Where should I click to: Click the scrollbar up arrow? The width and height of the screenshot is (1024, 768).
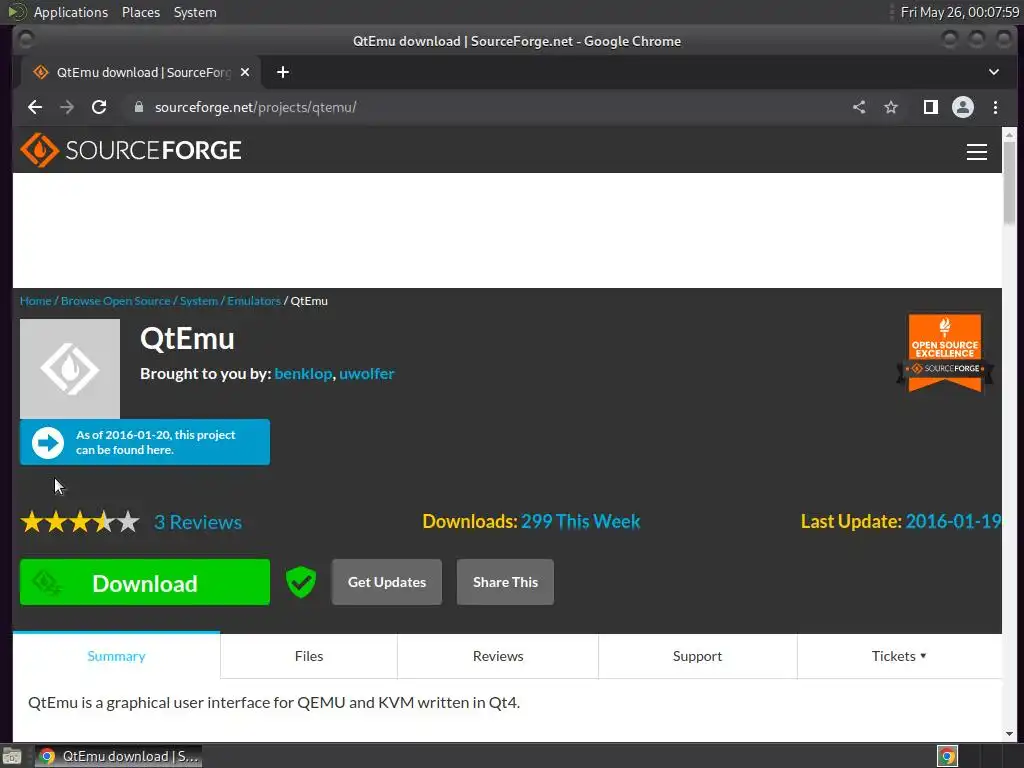[x=1009, y=134]
